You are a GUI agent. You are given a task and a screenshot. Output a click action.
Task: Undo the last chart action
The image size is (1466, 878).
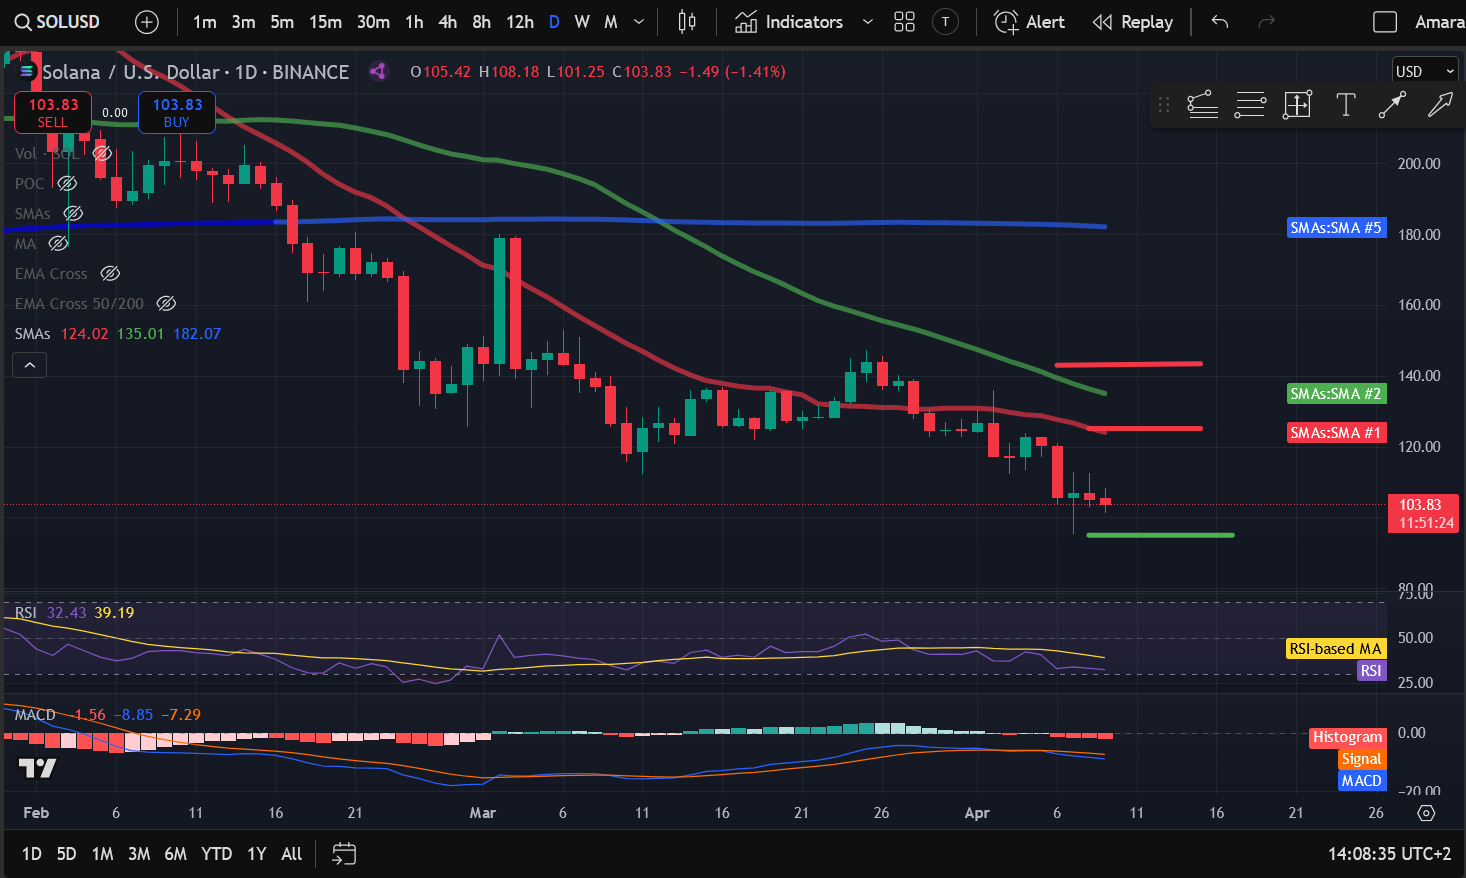click(x=1219, y=22)
